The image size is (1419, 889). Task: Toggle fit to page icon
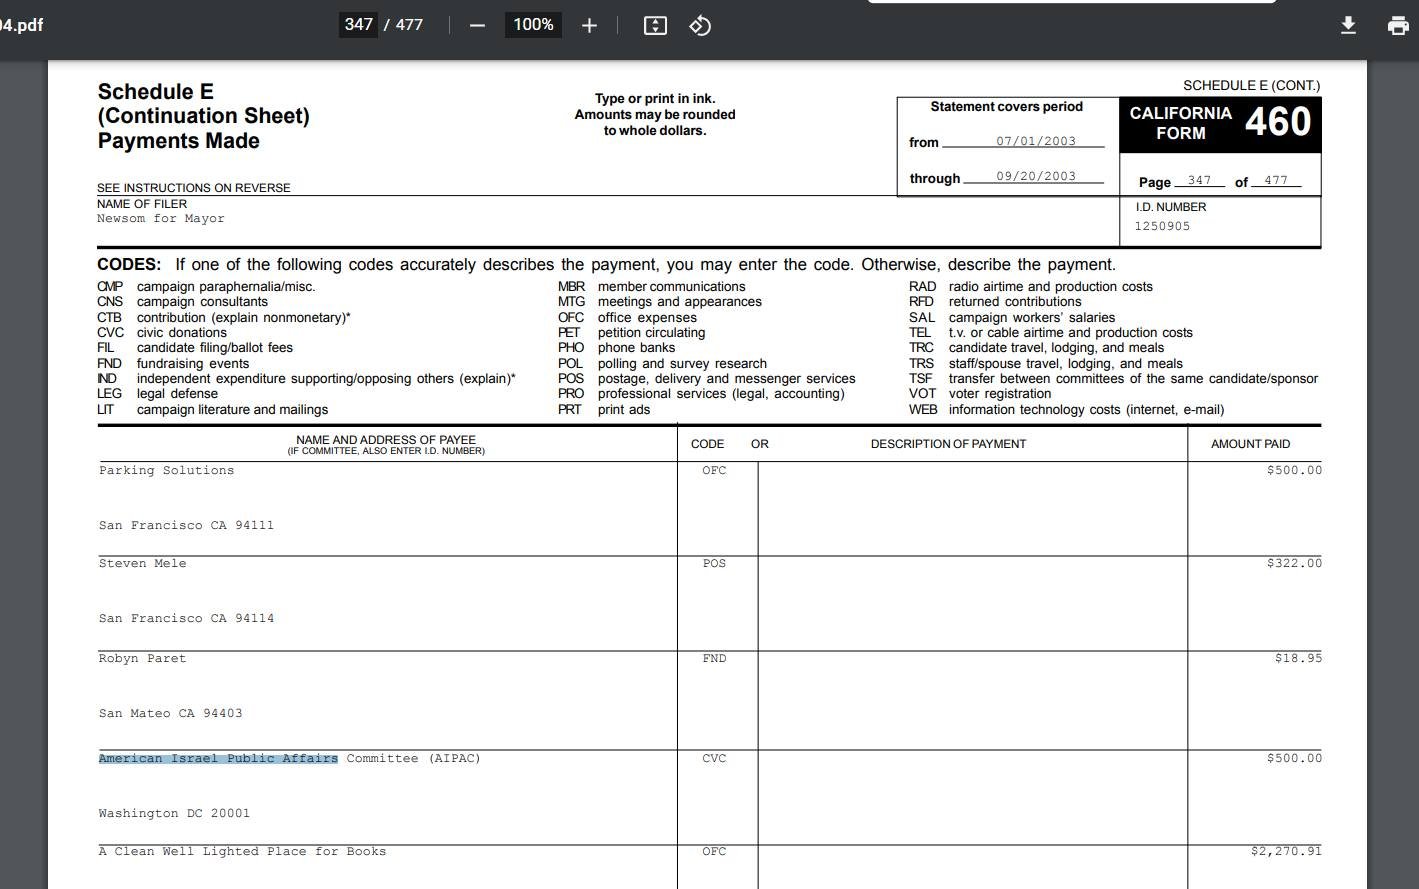point(655,26)
